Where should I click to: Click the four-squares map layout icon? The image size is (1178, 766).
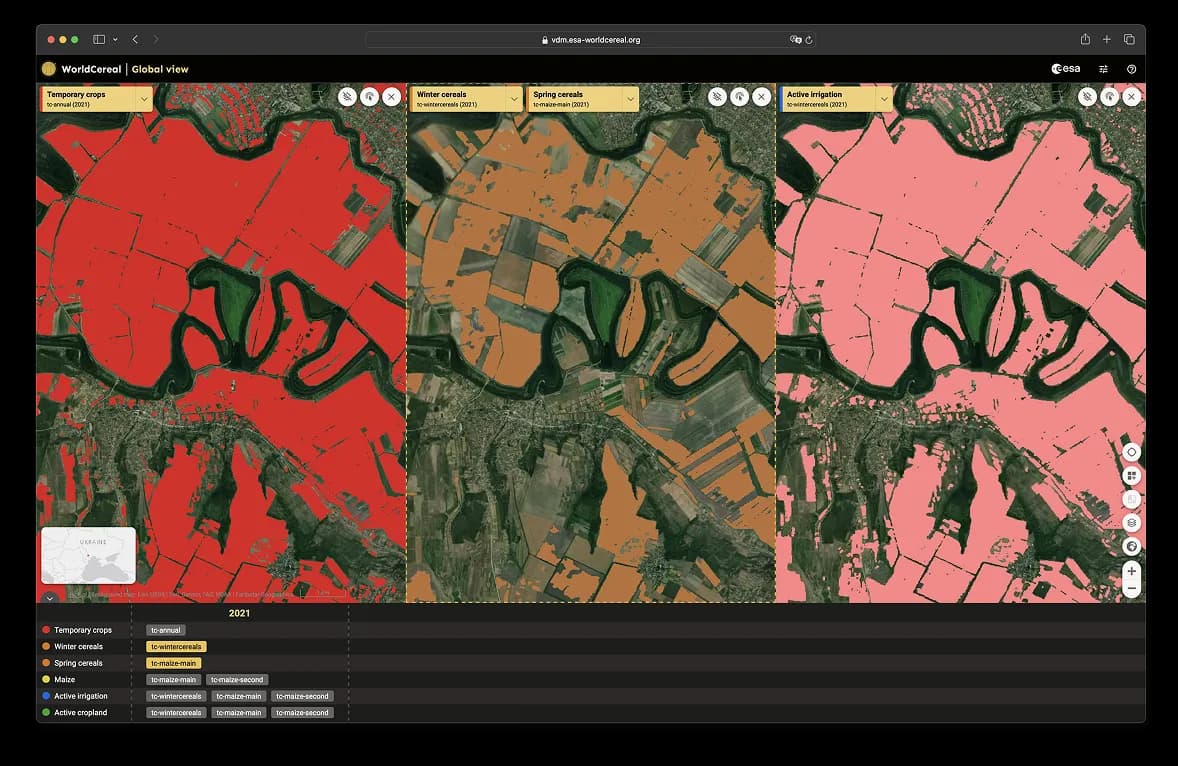point(1131,476)
